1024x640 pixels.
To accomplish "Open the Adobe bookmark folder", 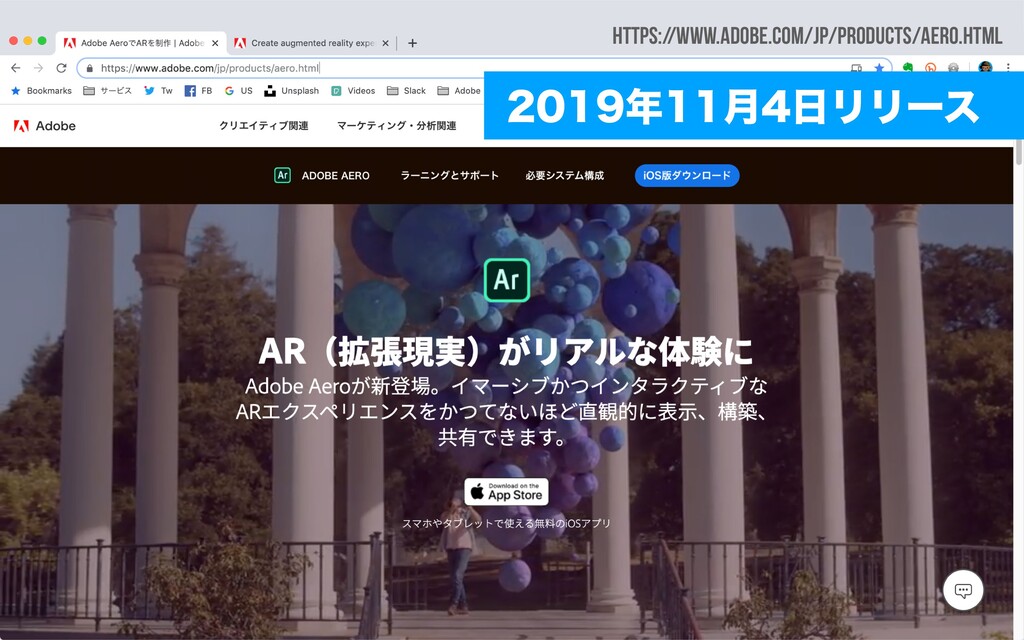I will tap(459, 91).
